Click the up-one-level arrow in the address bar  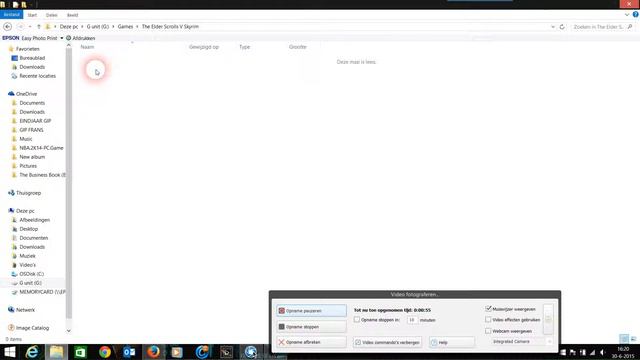click(x=39, y=27)
